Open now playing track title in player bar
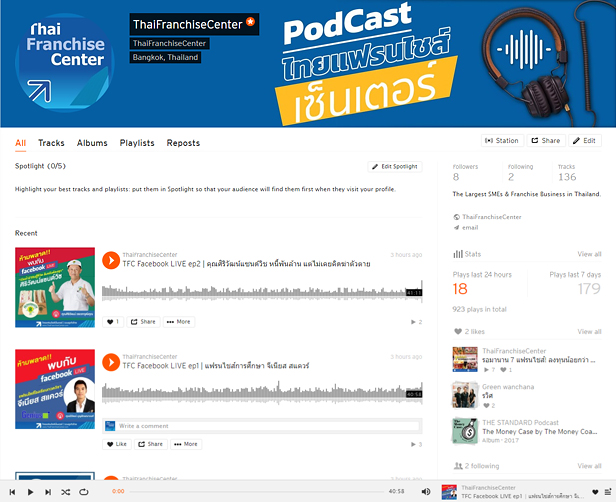The width and height of the screenshot is (616, 502). coord(522,496)
